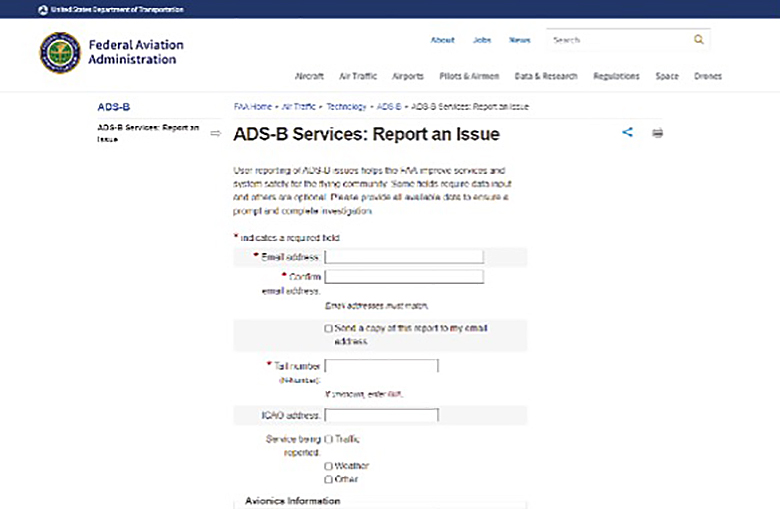Viewport: 780px width, 509px height.
Task: Open the Space navigation menu
Action: tap(667, 76)
